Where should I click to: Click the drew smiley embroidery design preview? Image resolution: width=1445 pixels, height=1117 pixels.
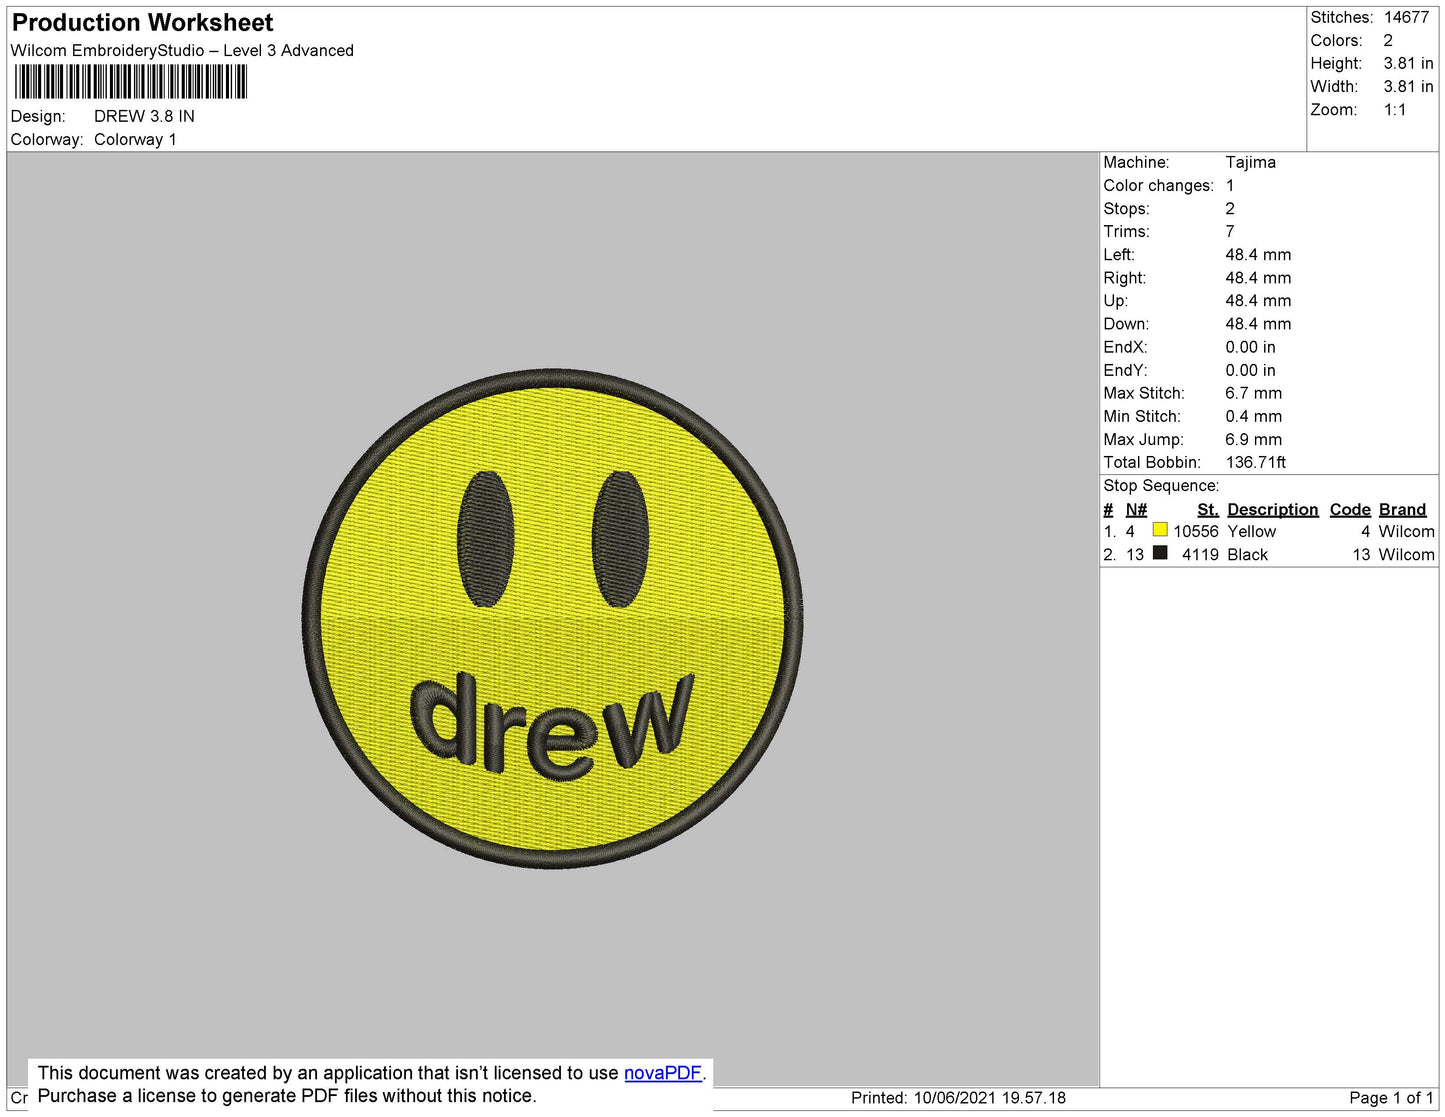[553, 619]
